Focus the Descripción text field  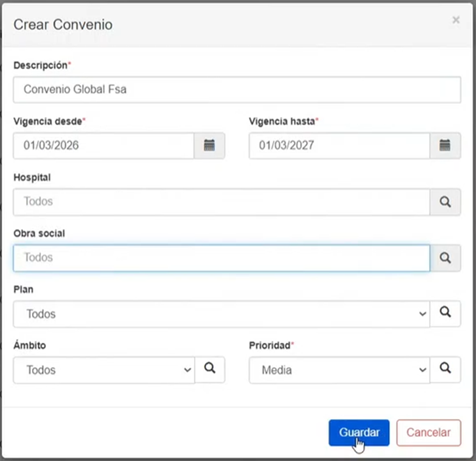237,90
